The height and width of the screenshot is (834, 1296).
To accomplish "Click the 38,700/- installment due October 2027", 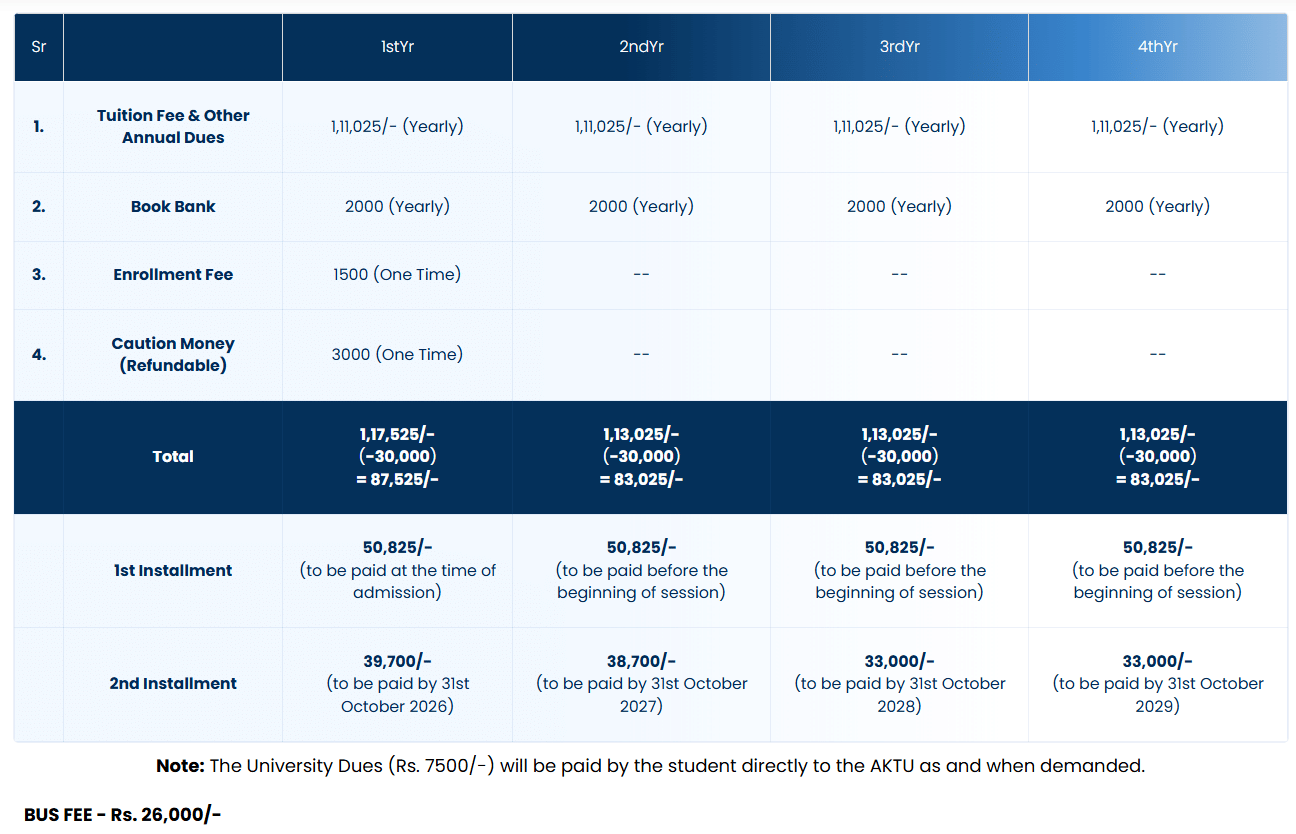I will coord(641,662).
